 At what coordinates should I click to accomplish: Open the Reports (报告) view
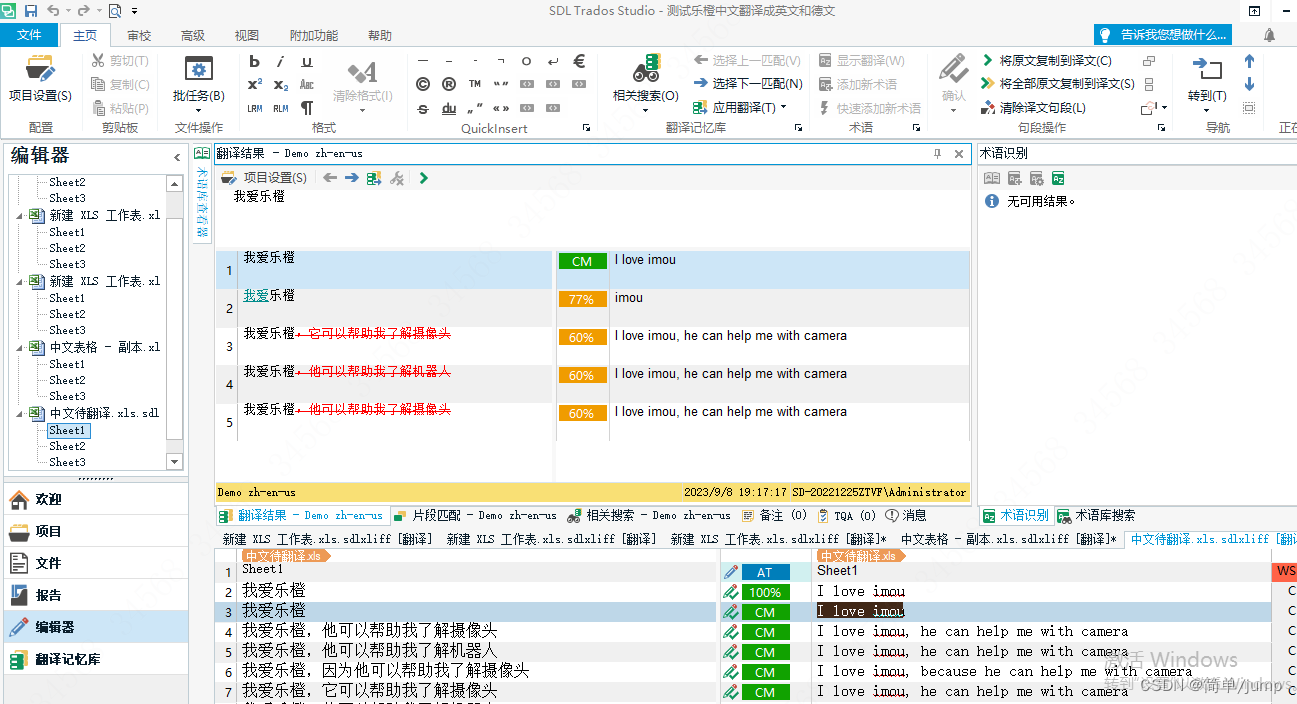(x=94, y=595)
